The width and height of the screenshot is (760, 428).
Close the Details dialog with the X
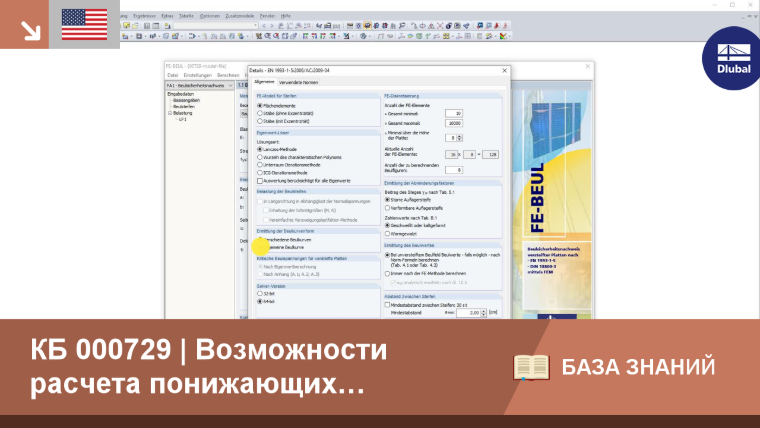[505, 70]
